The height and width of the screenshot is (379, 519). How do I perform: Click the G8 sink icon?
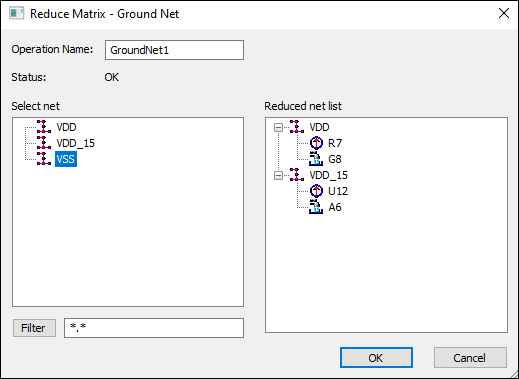coord(316,159)
